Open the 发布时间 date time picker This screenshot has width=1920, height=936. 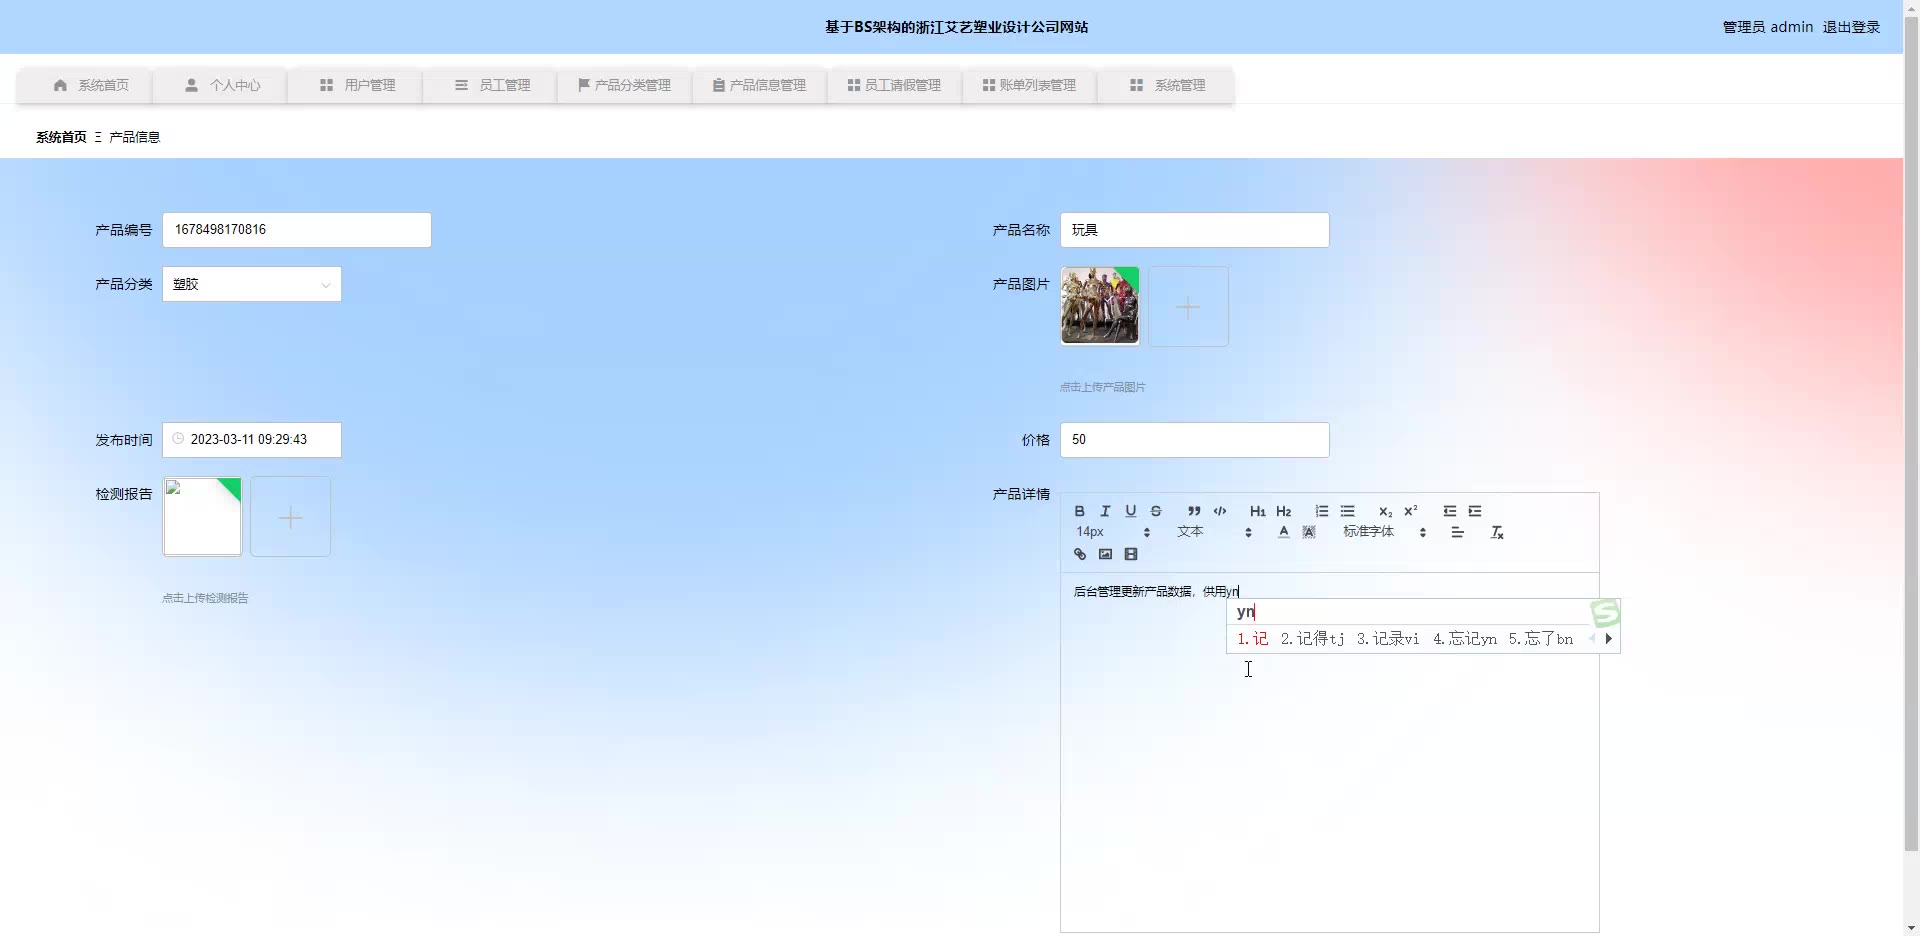(252, 440)
